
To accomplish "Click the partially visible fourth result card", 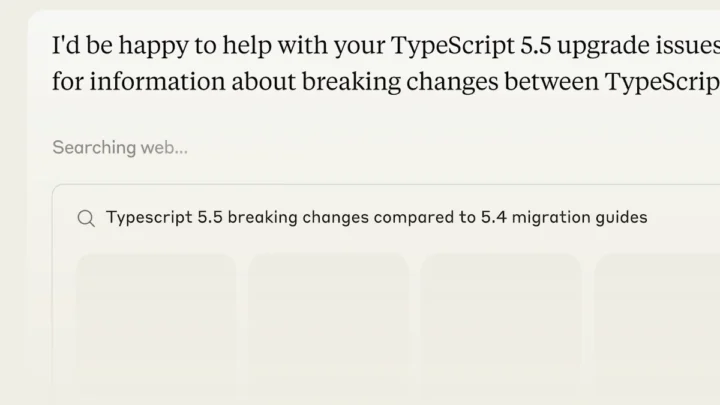I will coord(657,320).
